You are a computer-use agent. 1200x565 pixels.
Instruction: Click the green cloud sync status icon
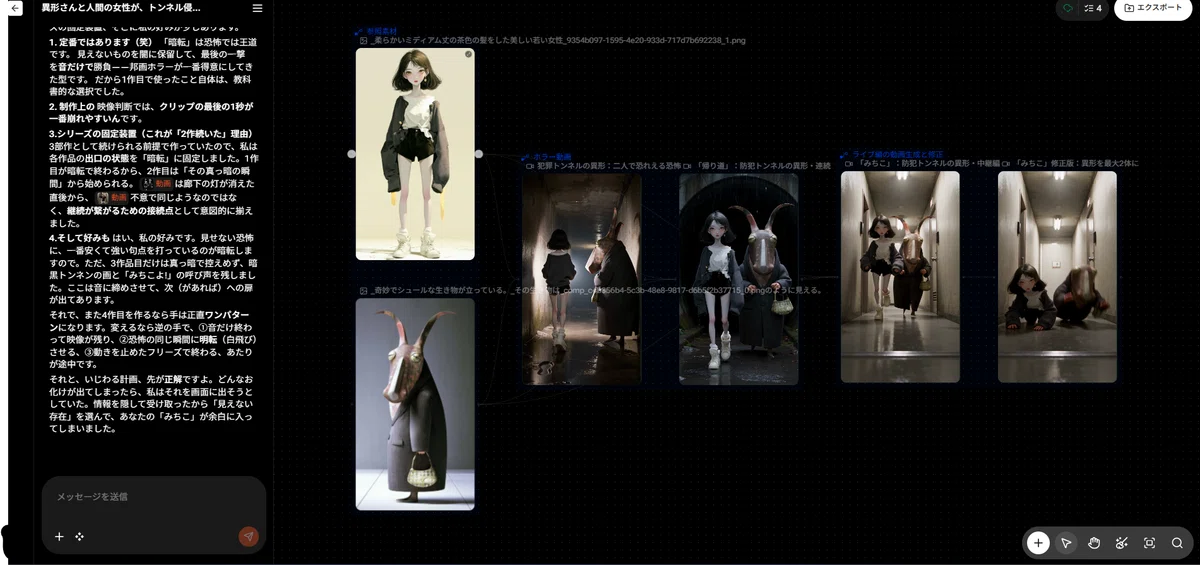1068,8
